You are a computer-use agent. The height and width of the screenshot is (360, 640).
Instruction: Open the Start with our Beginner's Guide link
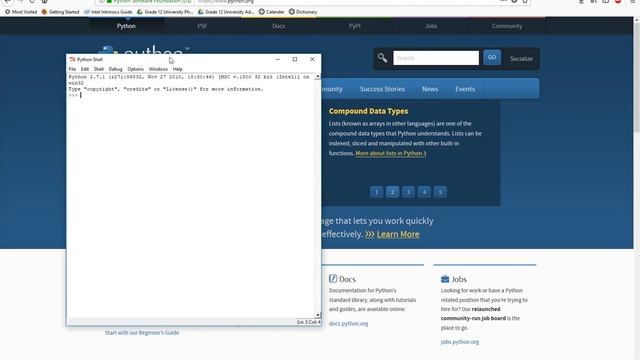142,333
